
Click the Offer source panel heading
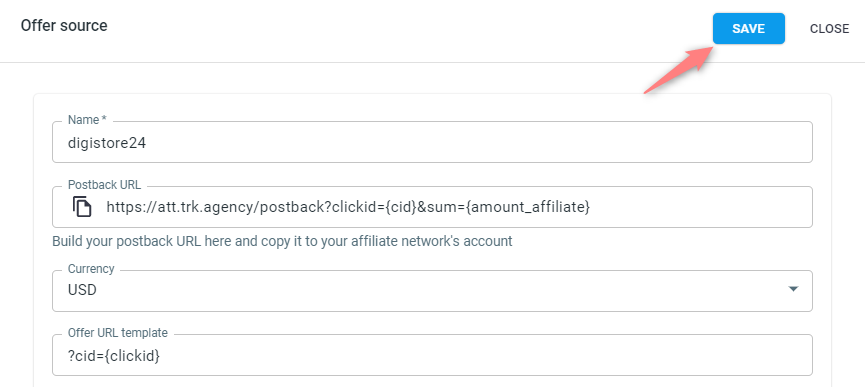(x=64, y=25)
